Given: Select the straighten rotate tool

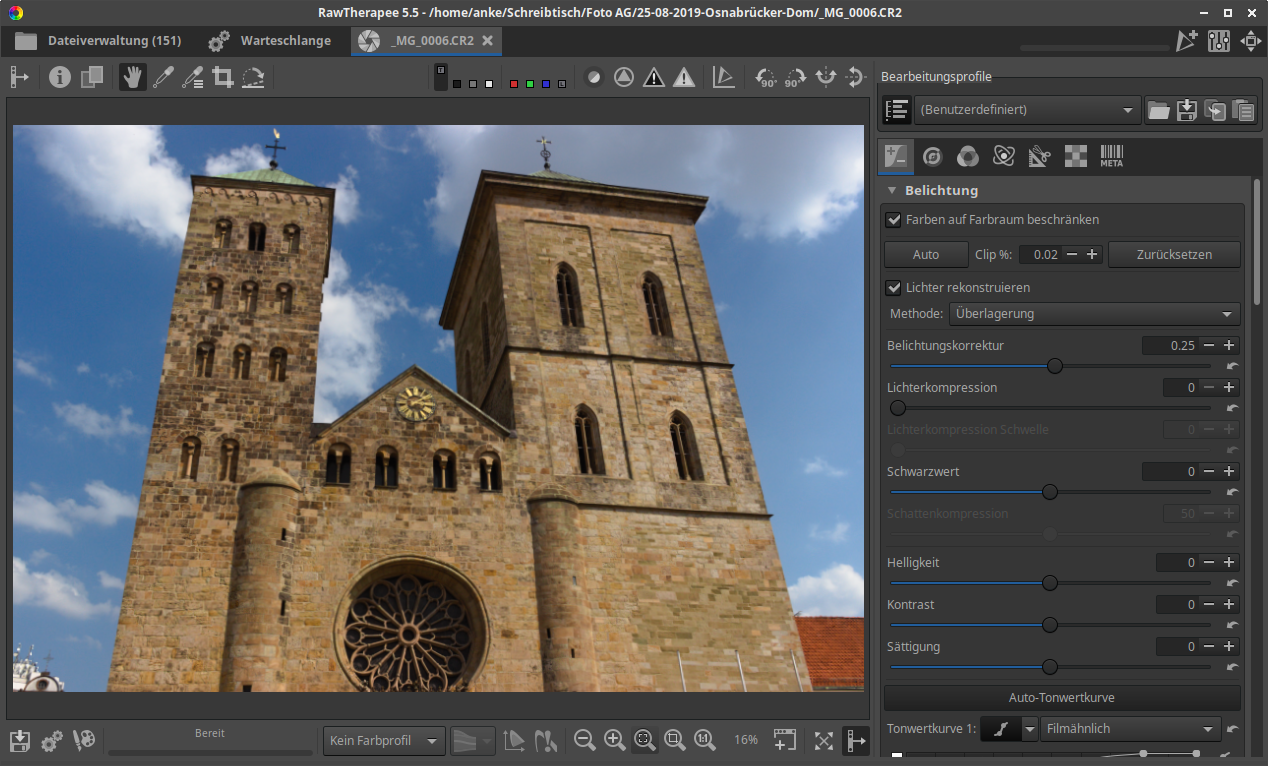Looking at the screenshot, I should click(253, 77).
